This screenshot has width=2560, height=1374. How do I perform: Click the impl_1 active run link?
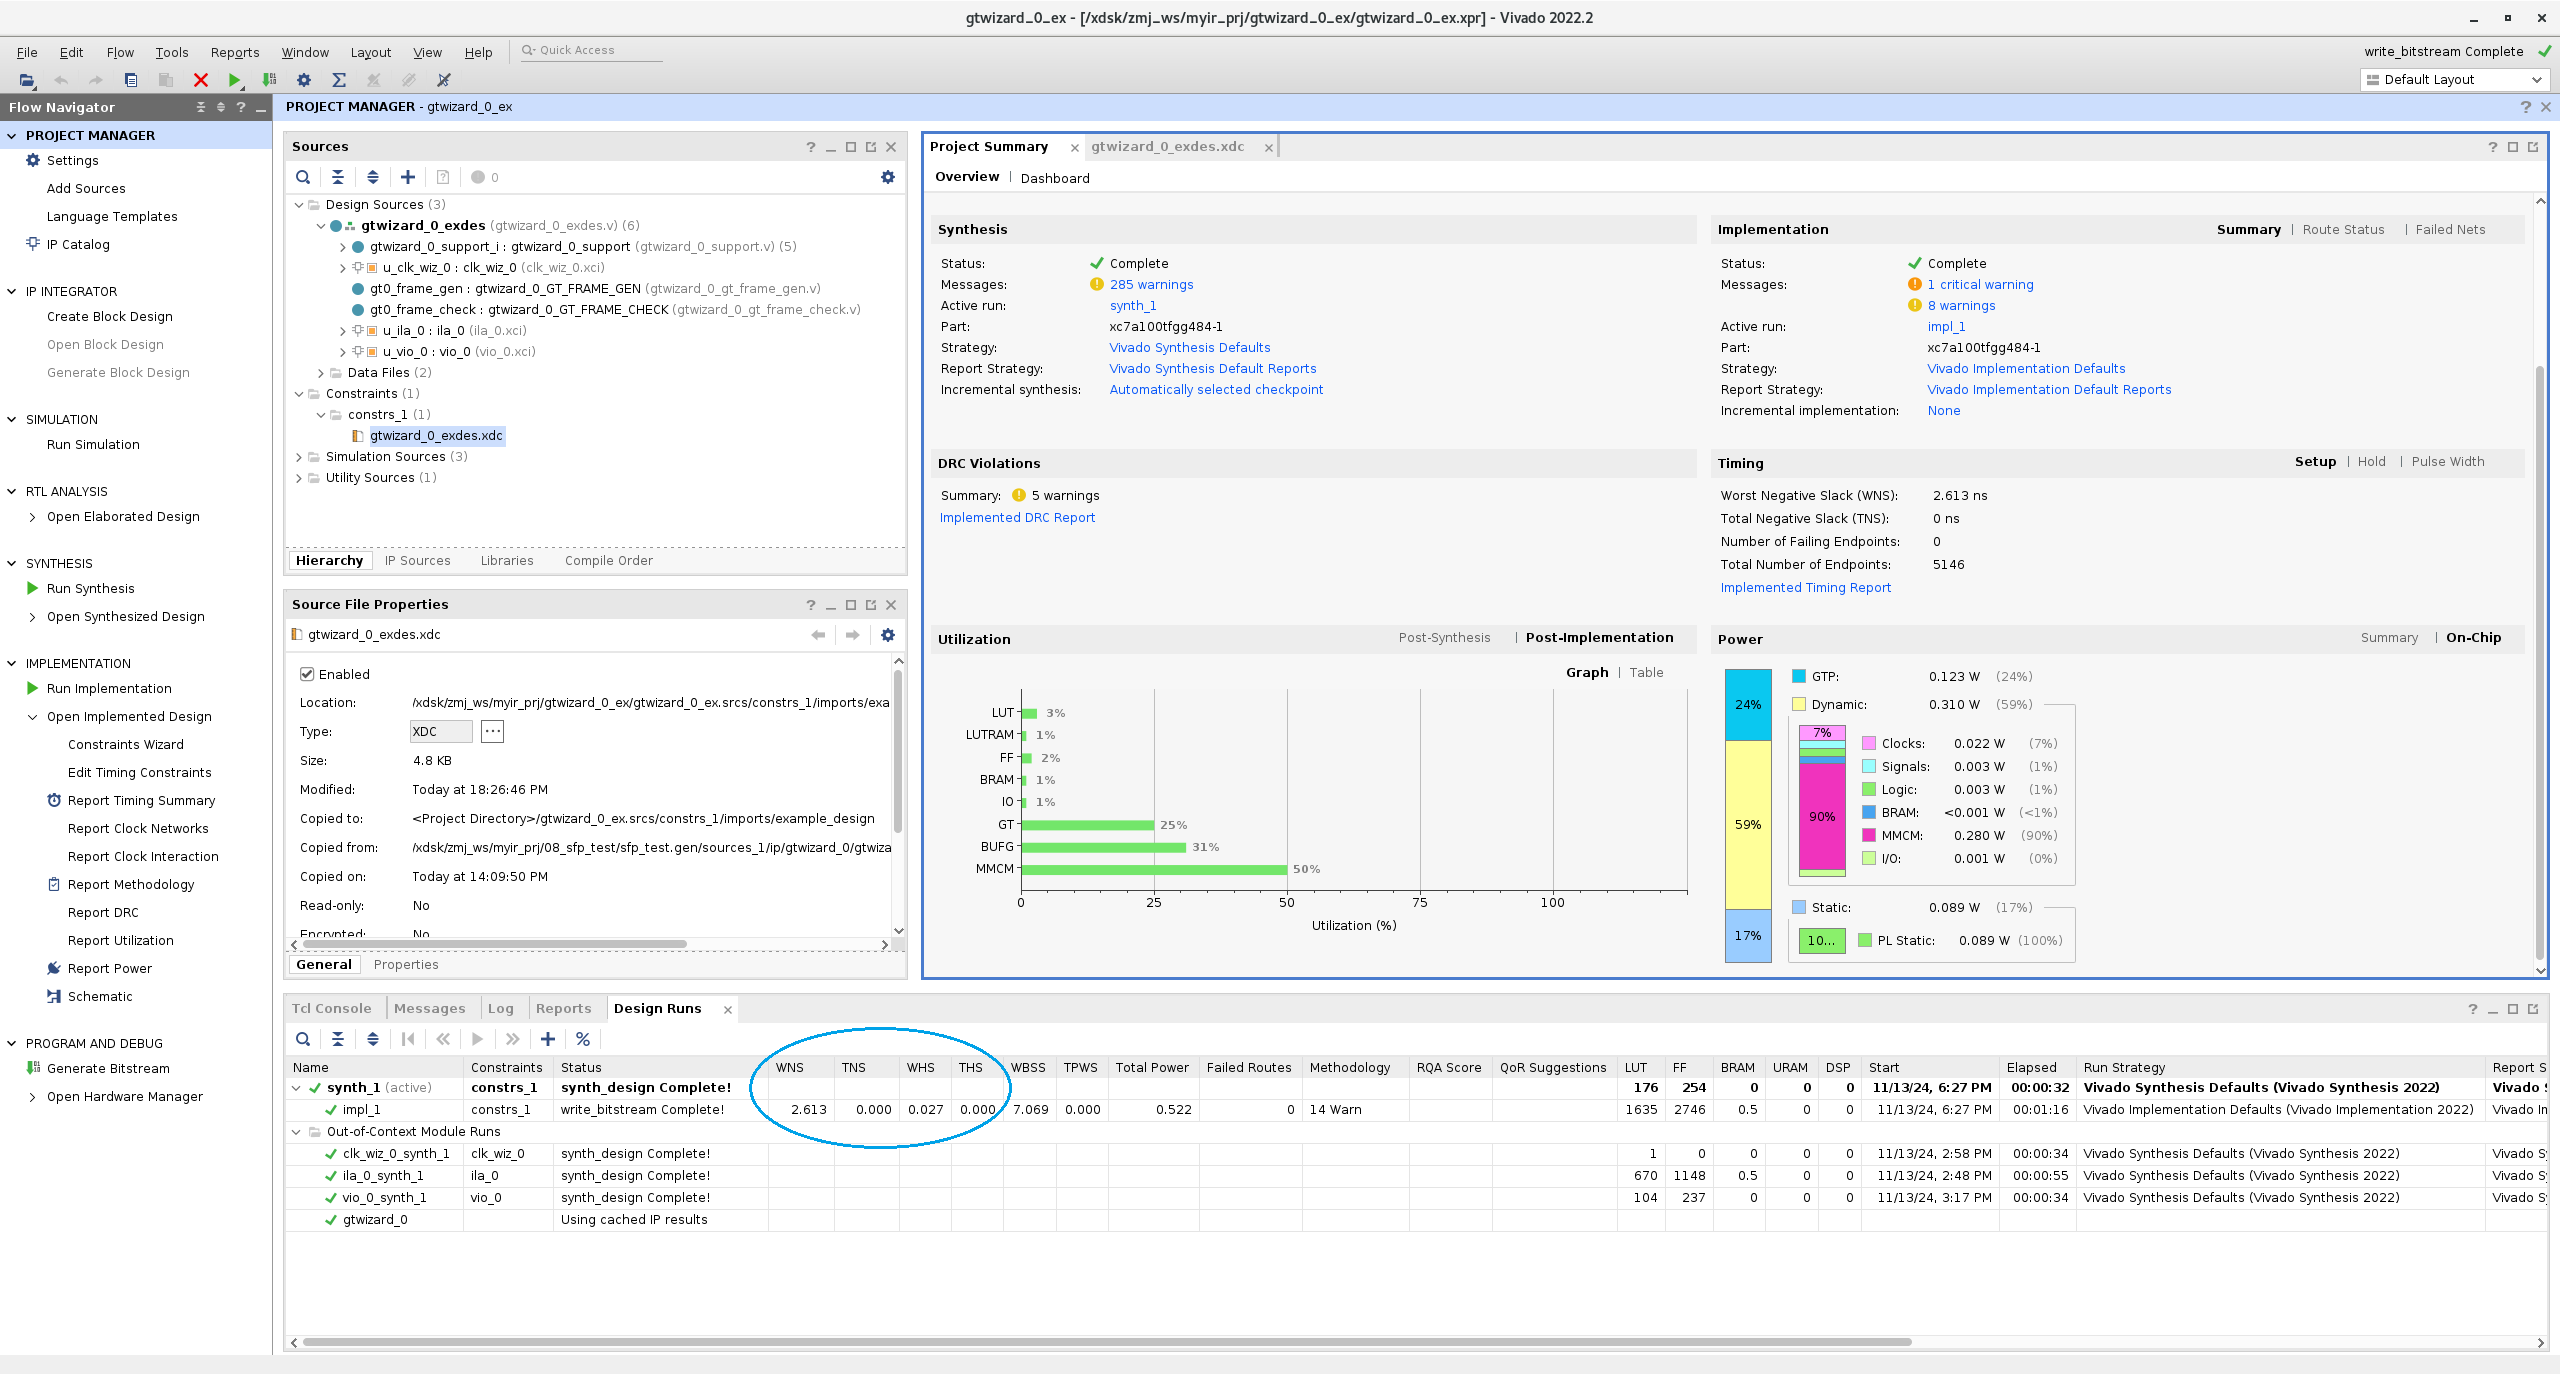pos(1946,326)
